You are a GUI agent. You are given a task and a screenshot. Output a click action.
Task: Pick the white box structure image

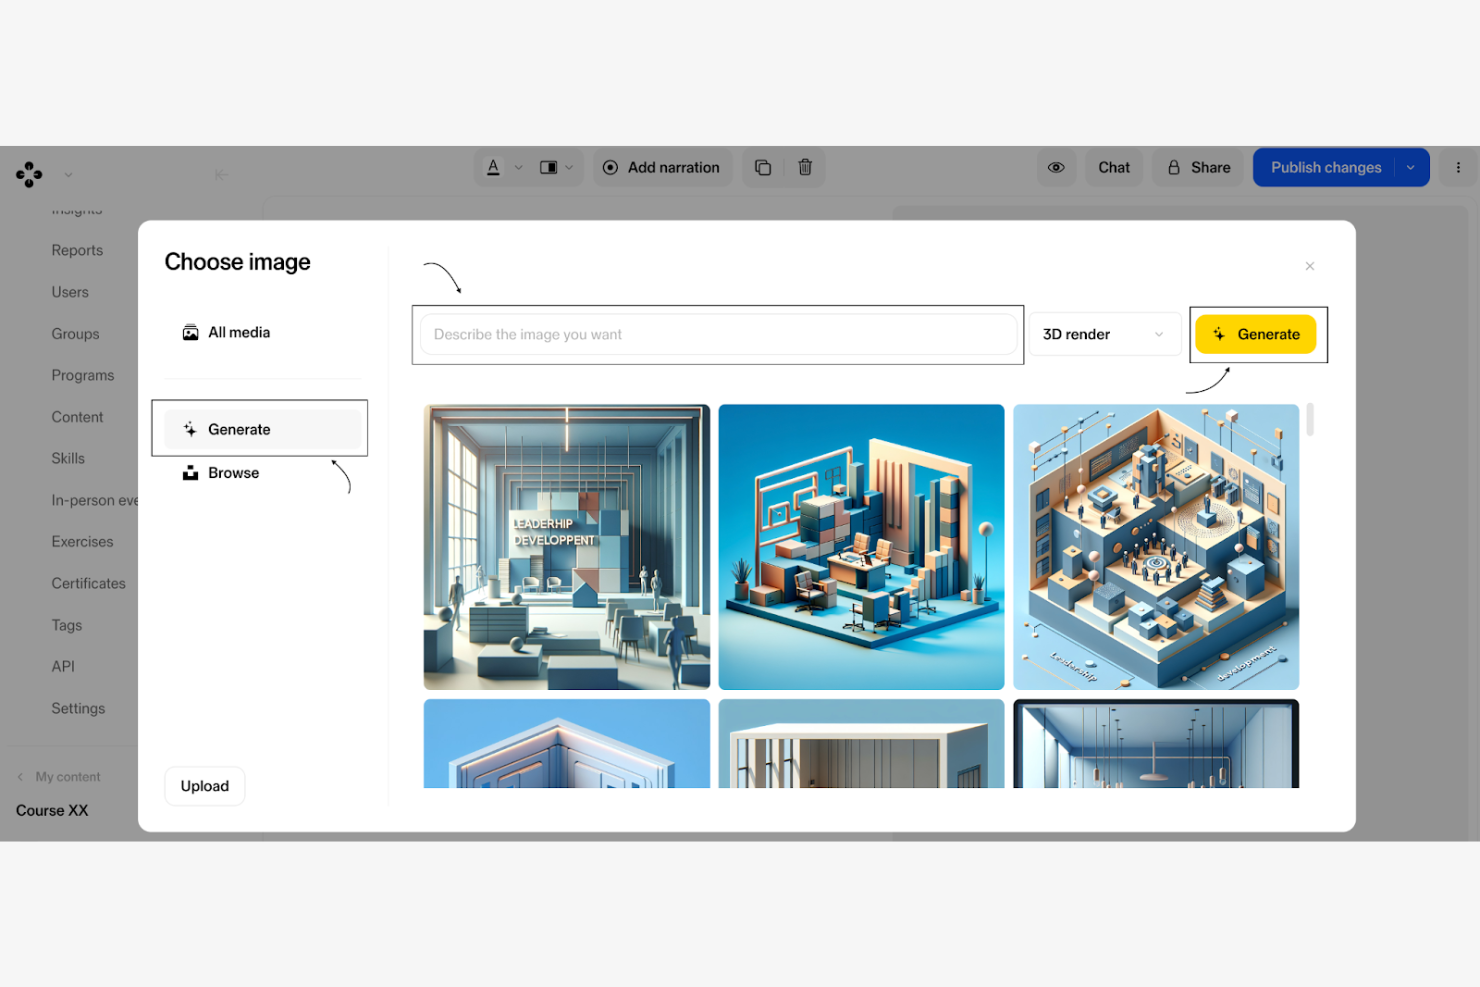pyautogui.click(x=861, y=744)
